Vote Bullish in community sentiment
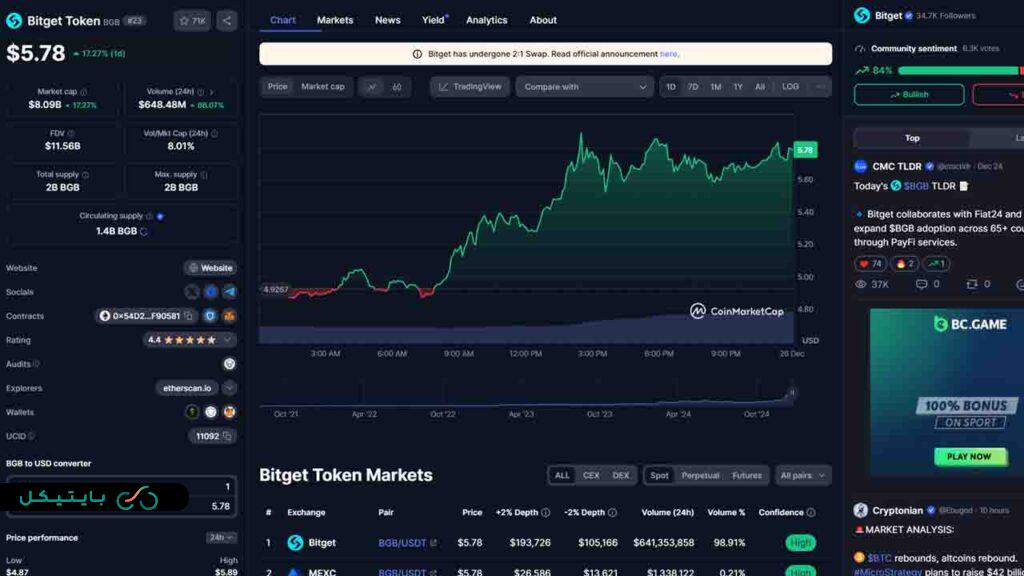The width and height of the screenshot is (1024, 576). point(908,95)
